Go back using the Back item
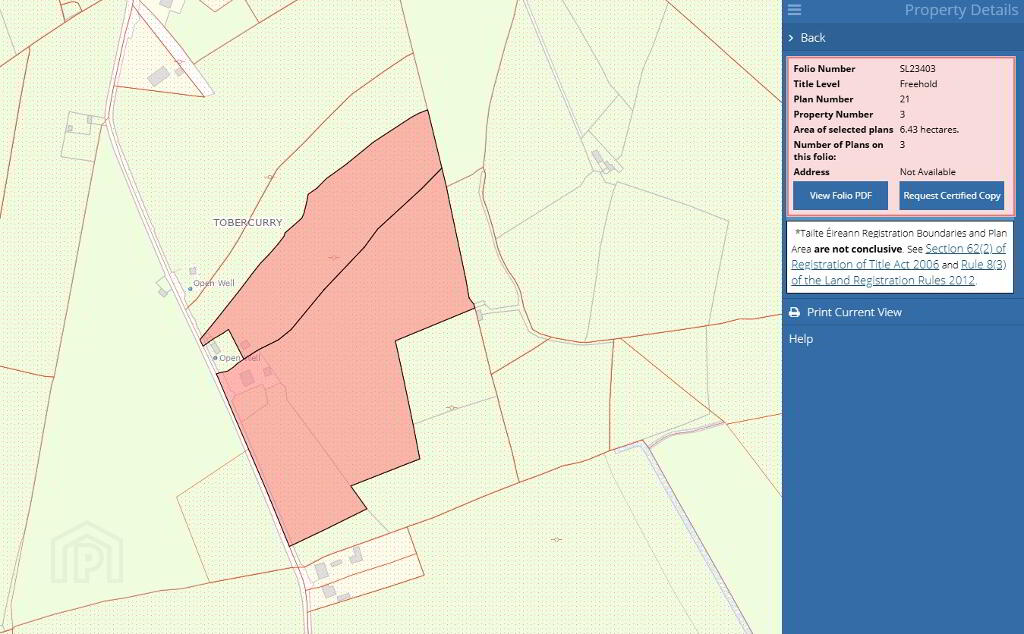Viewport: 1024px width, 634px height. click(x=813, y=38)
